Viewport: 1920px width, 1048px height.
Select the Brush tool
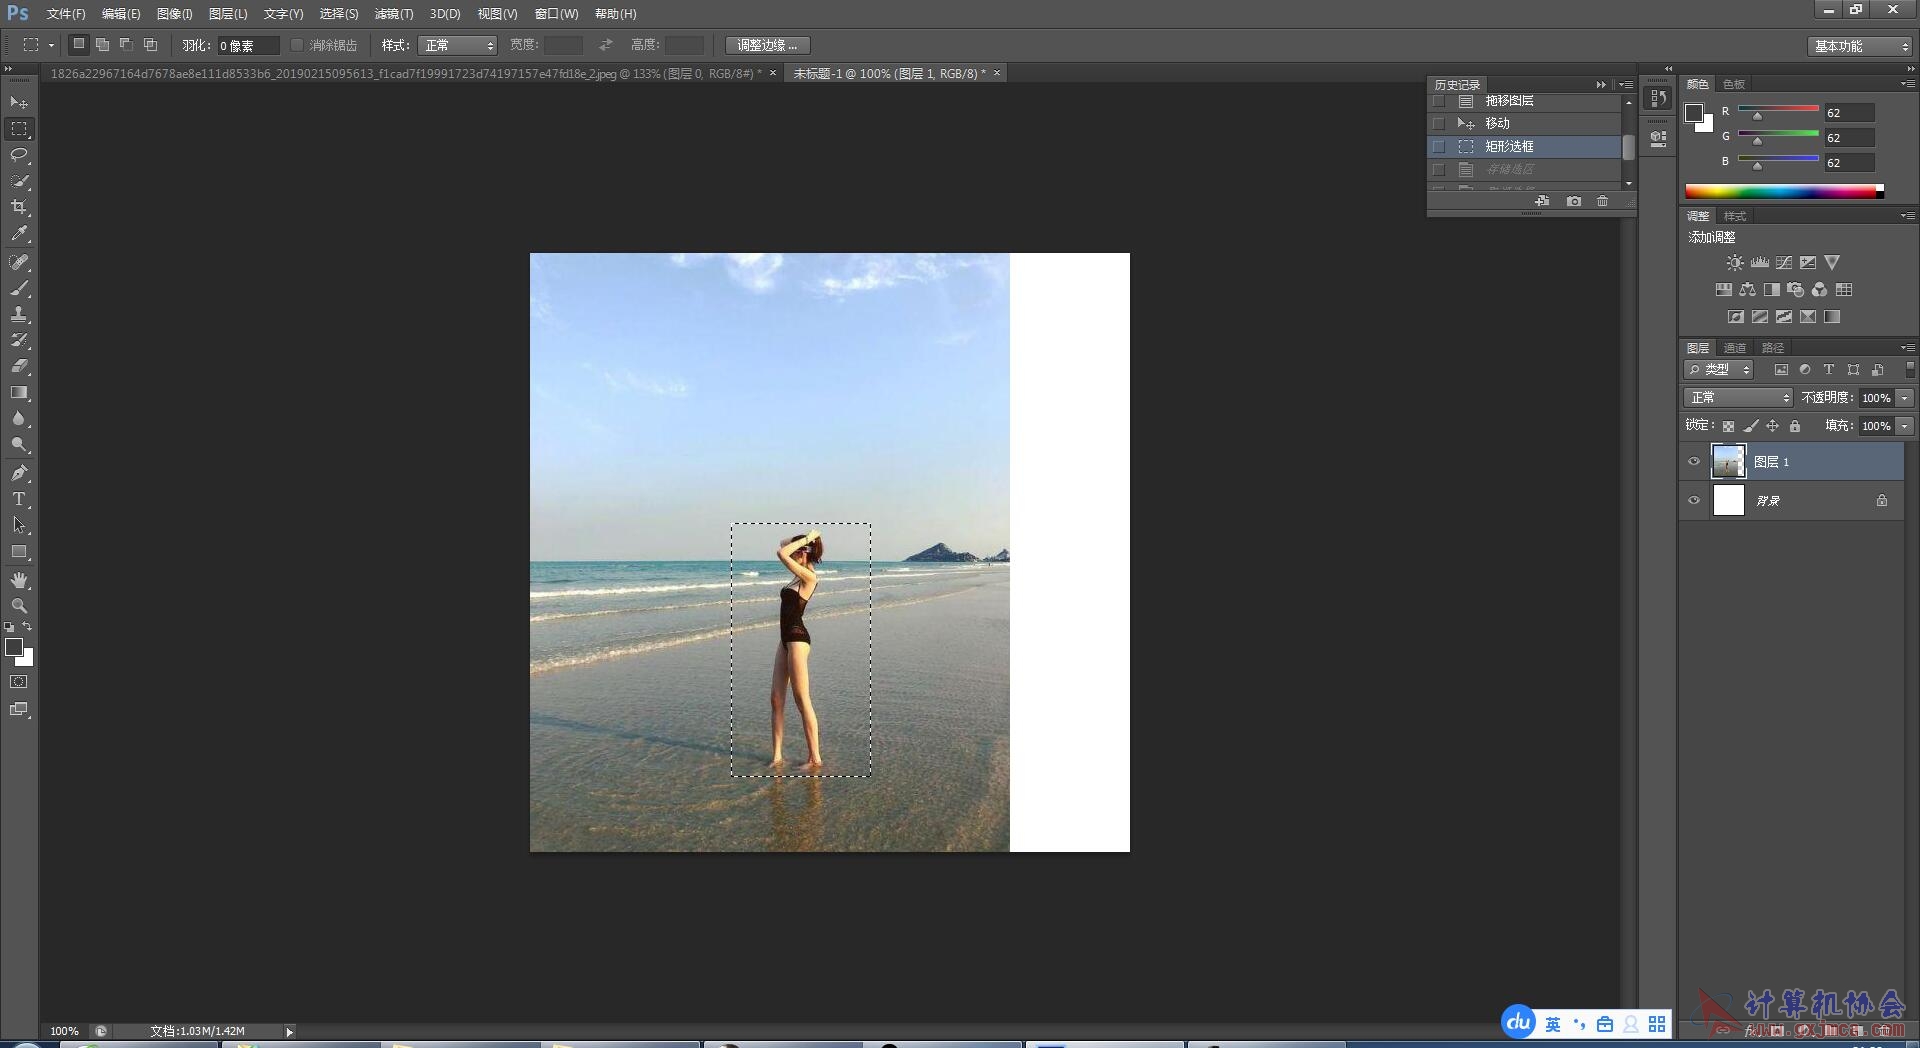coord(19,288)
